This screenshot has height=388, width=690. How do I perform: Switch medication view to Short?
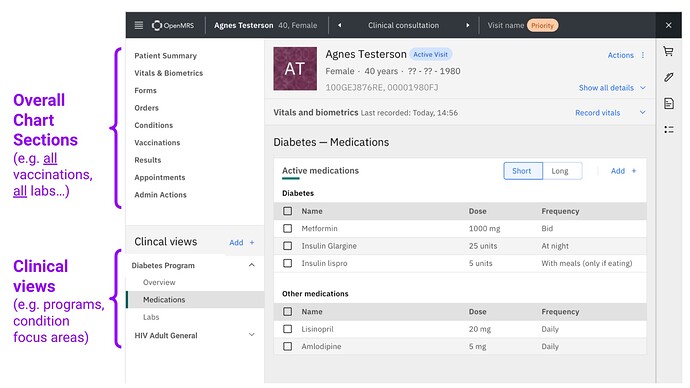click(523, 171)
